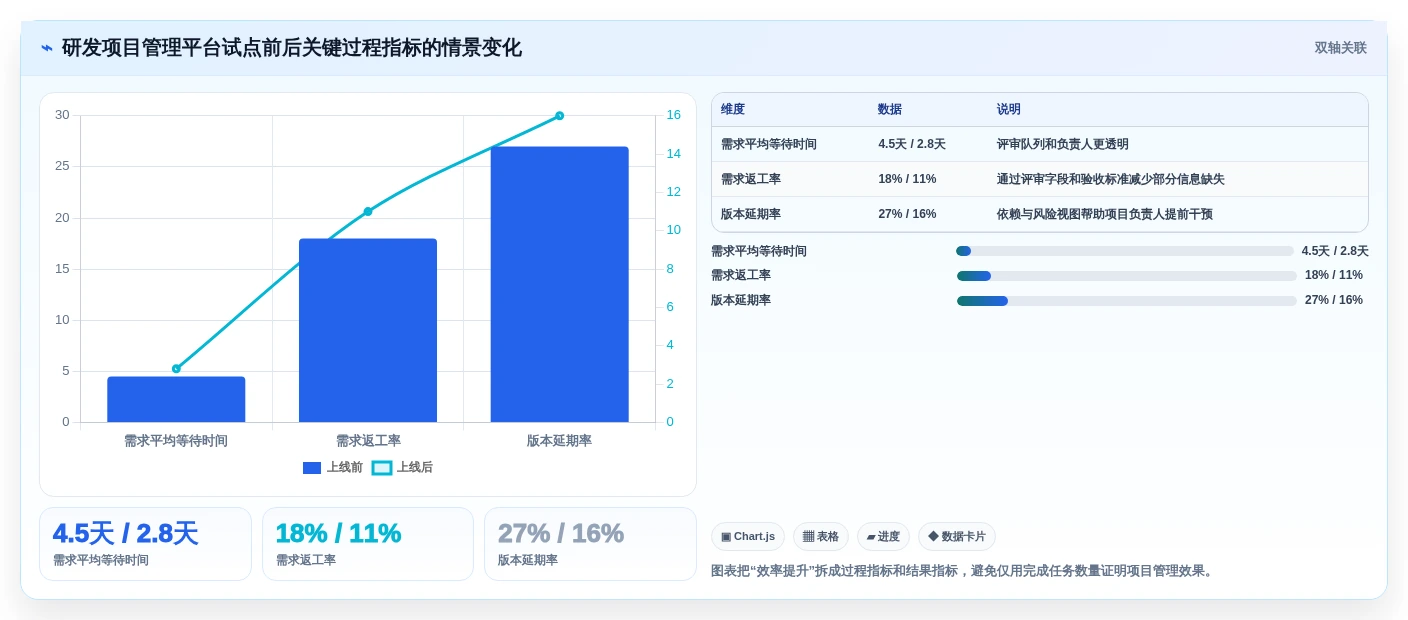This screenshot has width=1408, height=620.
Task: Click the line point above 需求返工率
Action: pyautogui.click(x=368, y=212)
